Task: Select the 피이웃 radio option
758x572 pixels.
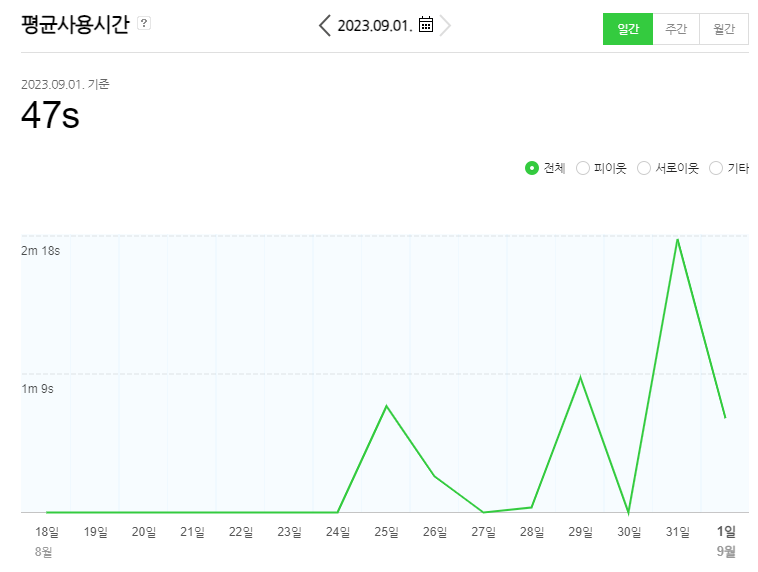Action: coord(583,168)
